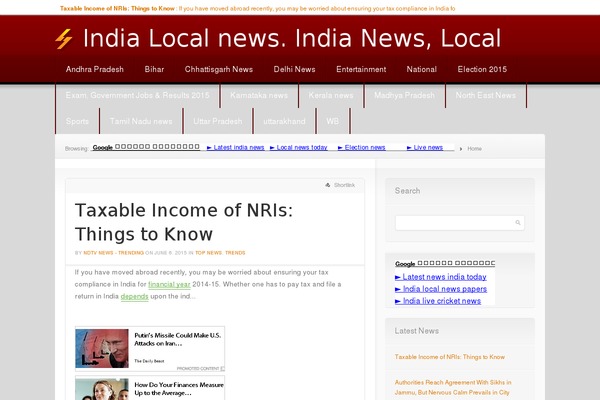Select Madhya Pradesh in the menu
The image size is (600, 400).
pyautogui.click(x=404, y=95)
